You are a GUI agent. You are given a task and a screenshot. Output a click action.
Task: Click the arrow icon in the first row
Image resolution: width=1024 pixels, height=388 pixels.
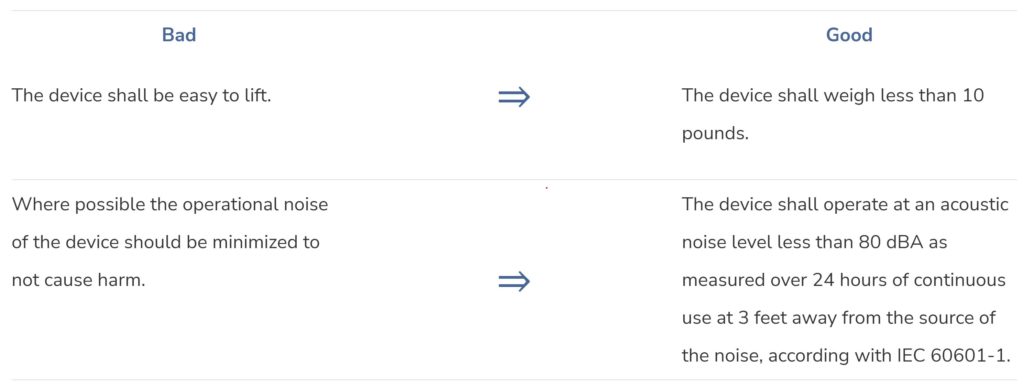tap(514, 98)
